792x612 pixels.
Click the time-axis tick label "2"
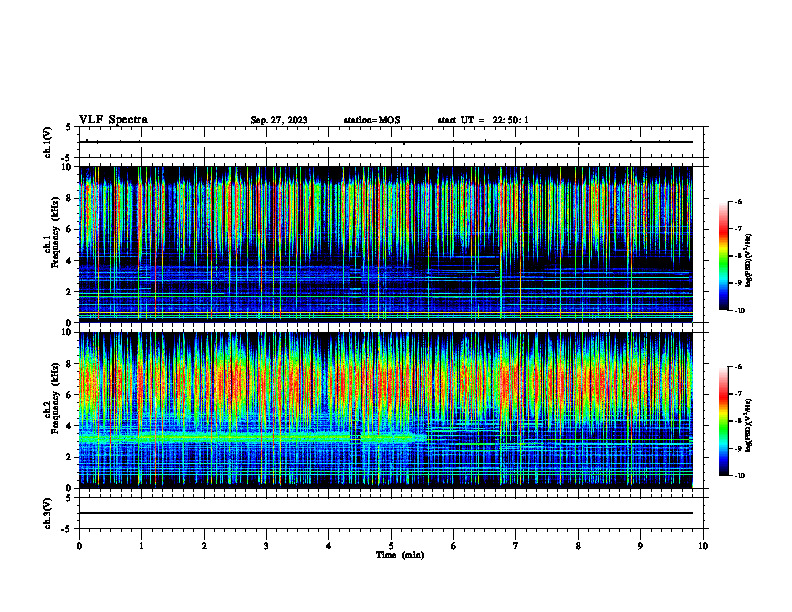click(x=204, y=546)
